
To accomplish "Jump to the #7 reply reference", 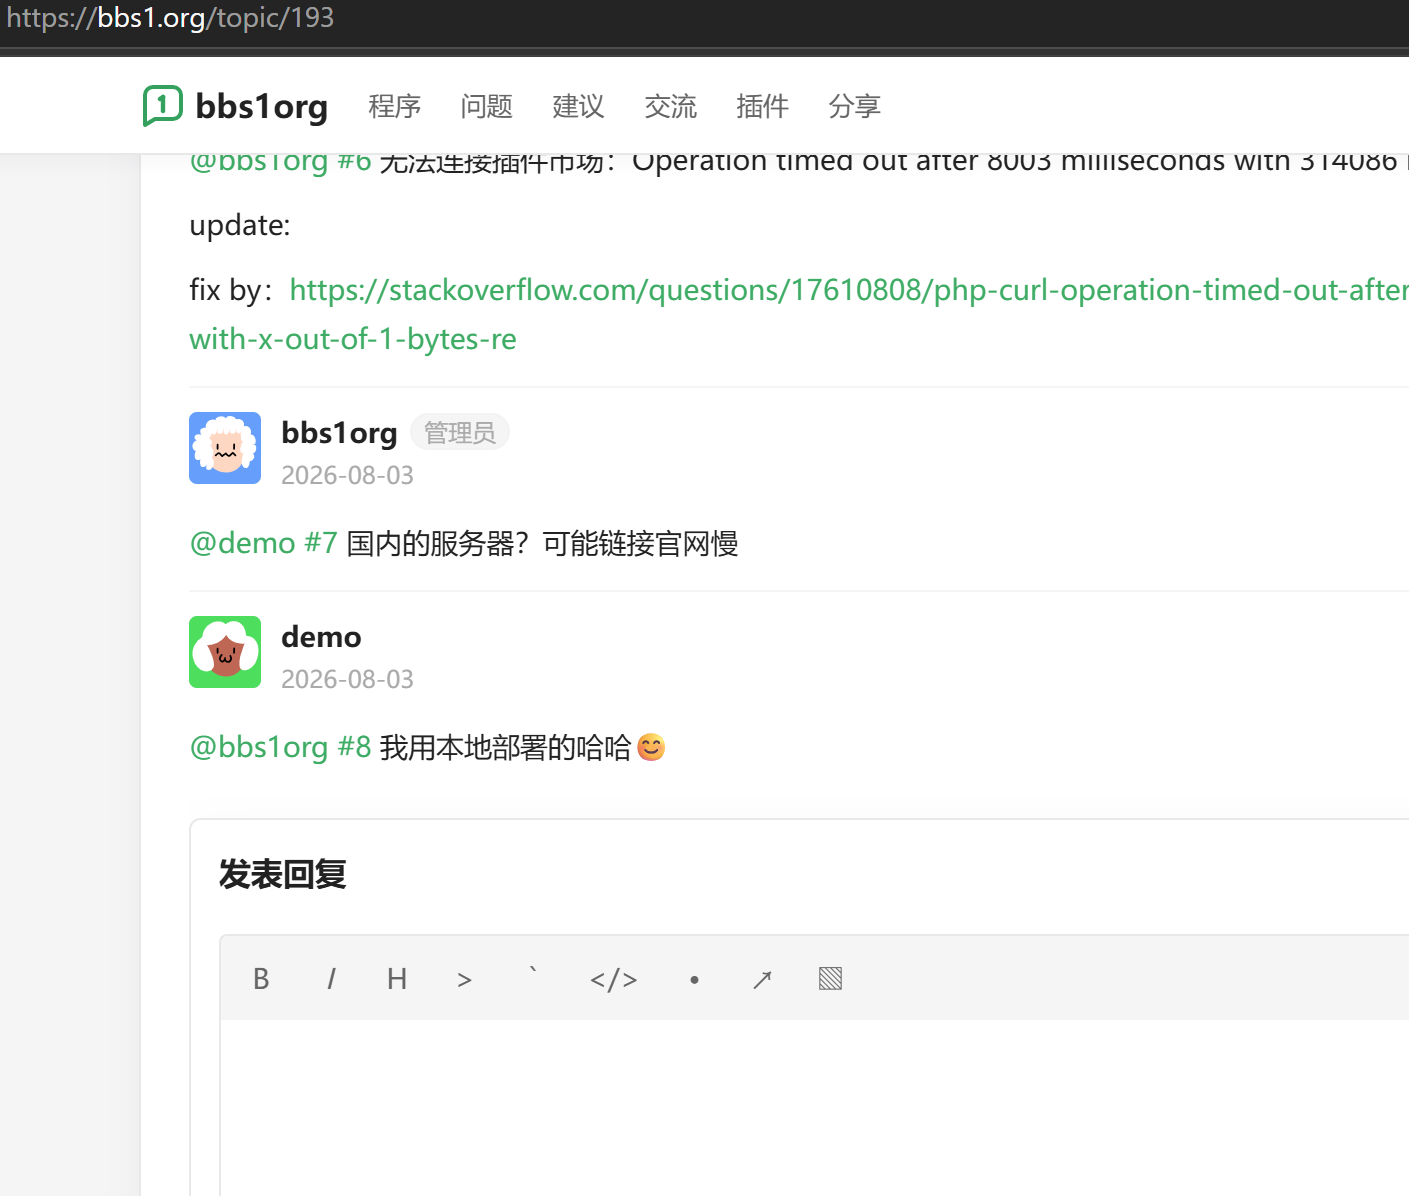I will pyautogui.click(x=321, y=543).
